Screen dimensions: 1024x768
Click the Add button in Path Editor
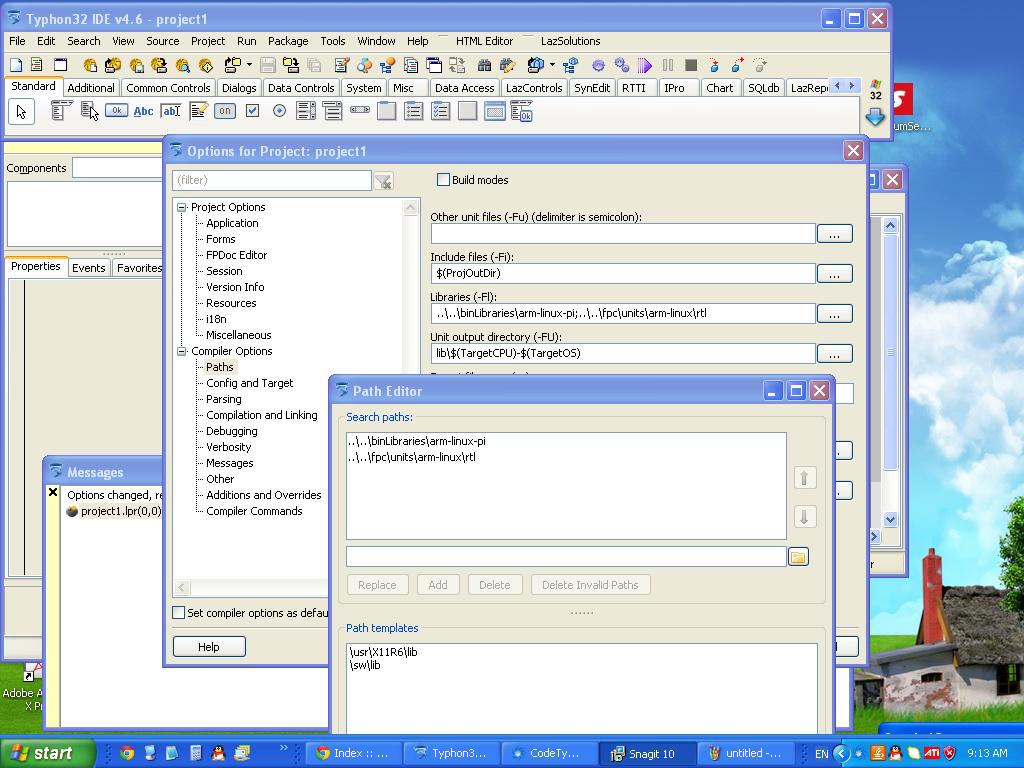click(438, 584)
